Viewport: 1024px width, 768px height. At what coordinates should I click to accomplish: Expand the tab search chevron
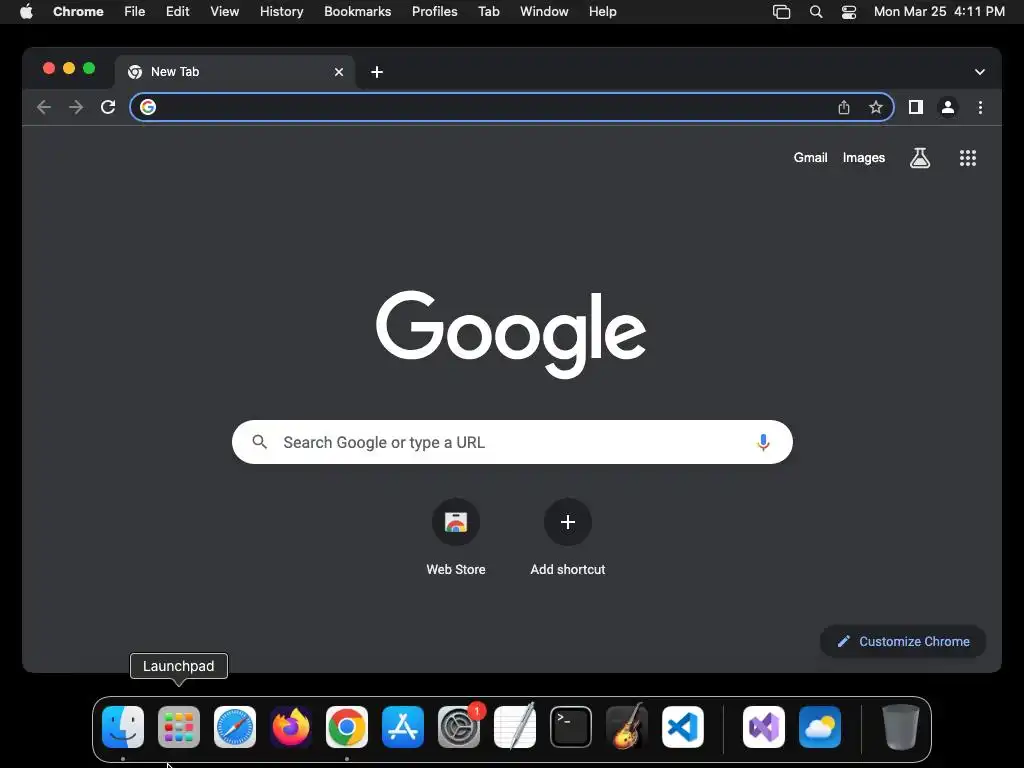979,72
